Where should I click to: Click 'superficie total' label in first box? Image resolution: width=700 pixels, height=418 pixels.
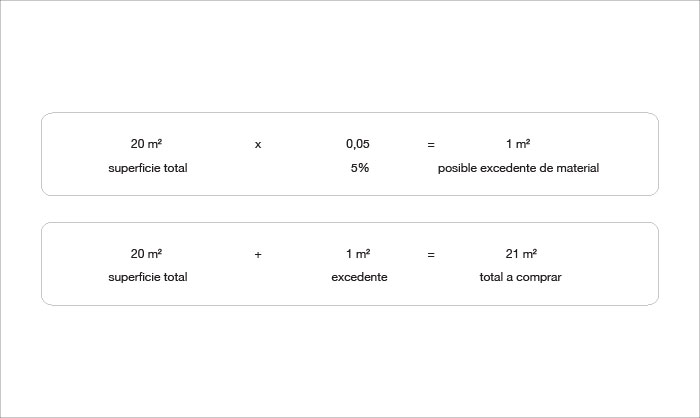click(148, 168)
